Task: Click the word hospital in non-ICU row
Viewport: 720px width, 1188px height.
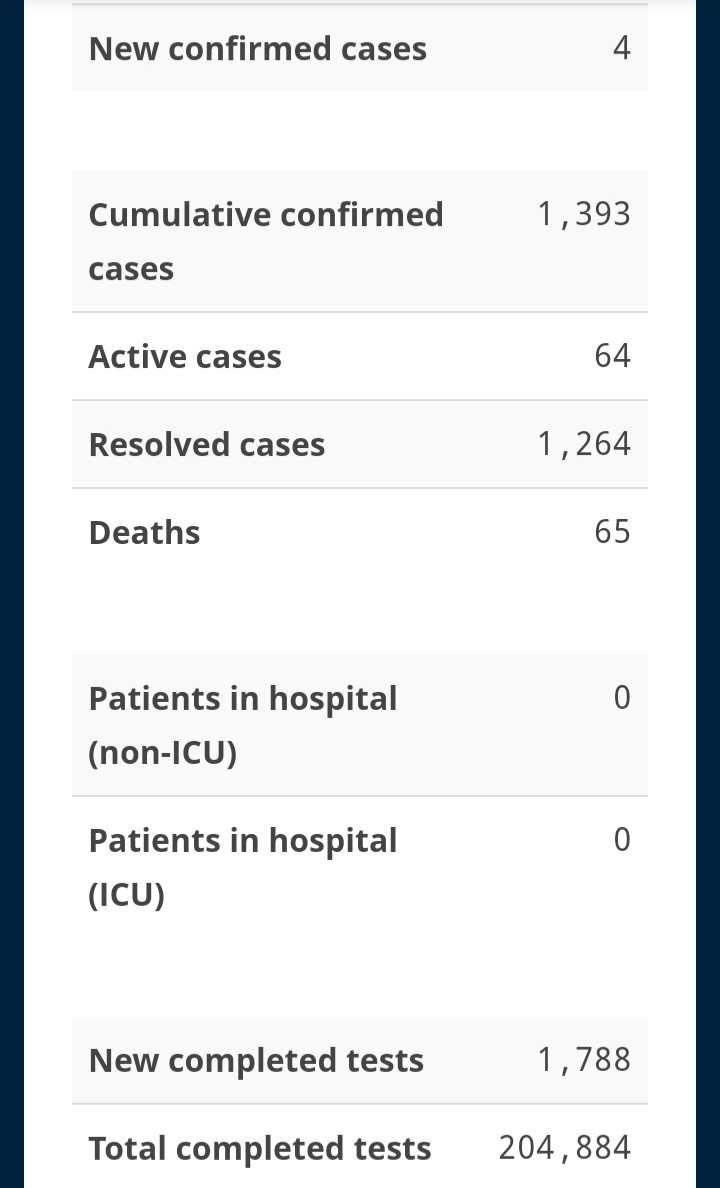Action: point(333,699)
